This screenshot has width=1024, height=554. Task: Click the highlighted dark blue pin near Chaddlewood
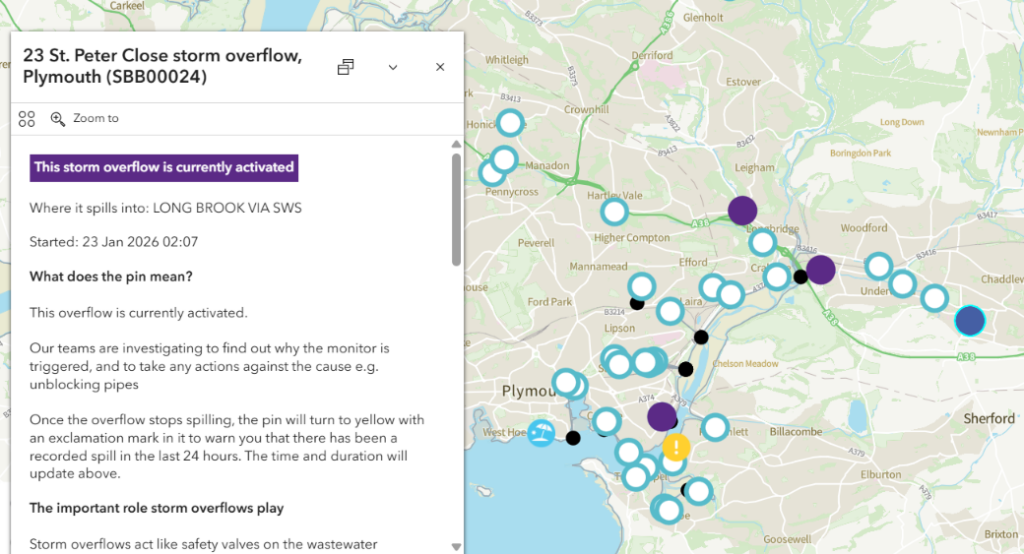[970, 320]
